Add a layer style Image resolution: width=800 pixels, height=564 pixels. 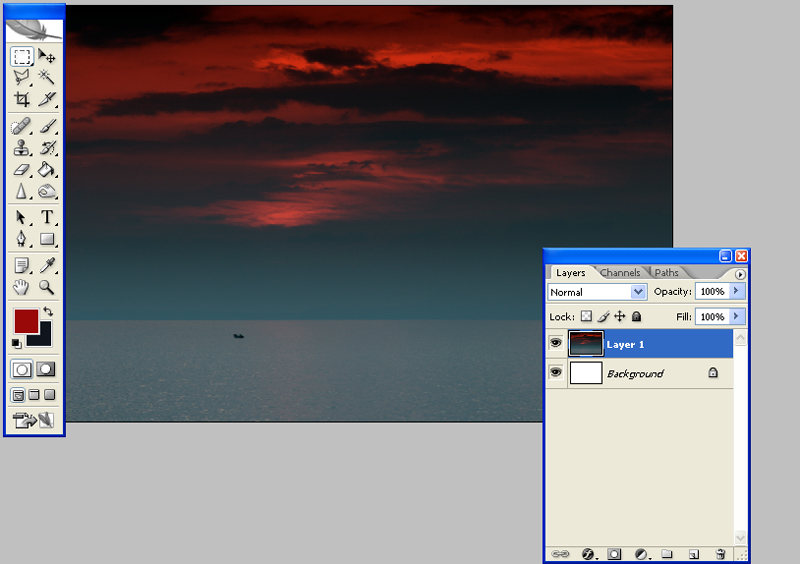coord(588,554)
